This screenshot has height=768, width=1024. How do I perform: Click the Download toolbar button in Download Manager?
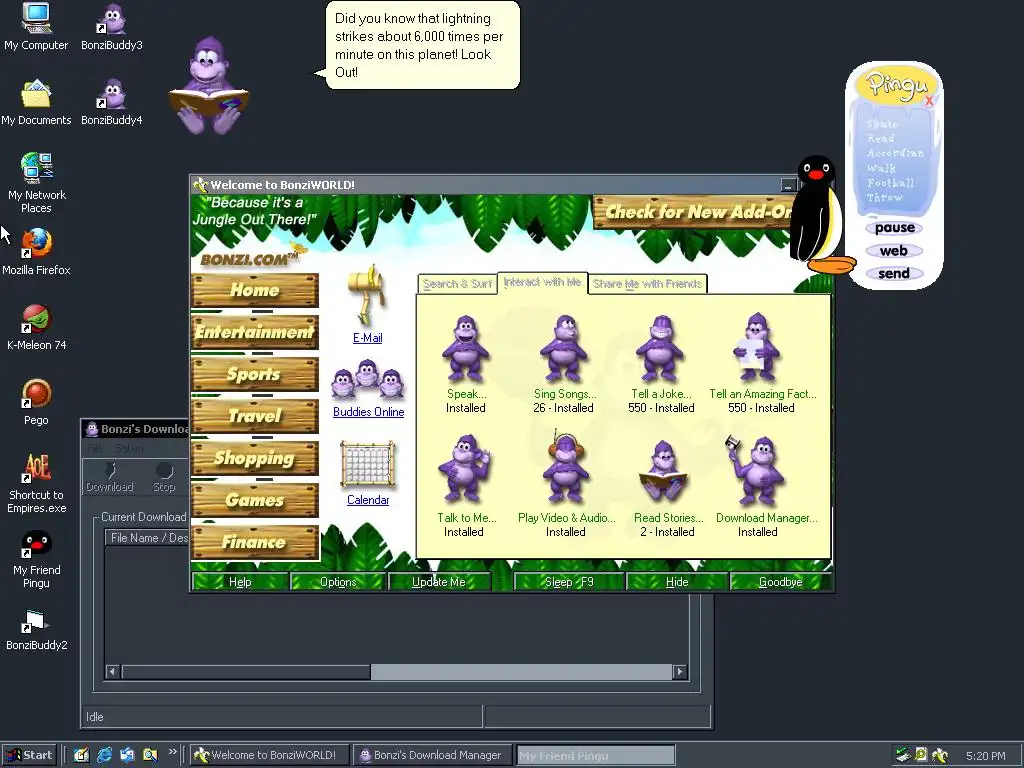(x=110, y=478)
